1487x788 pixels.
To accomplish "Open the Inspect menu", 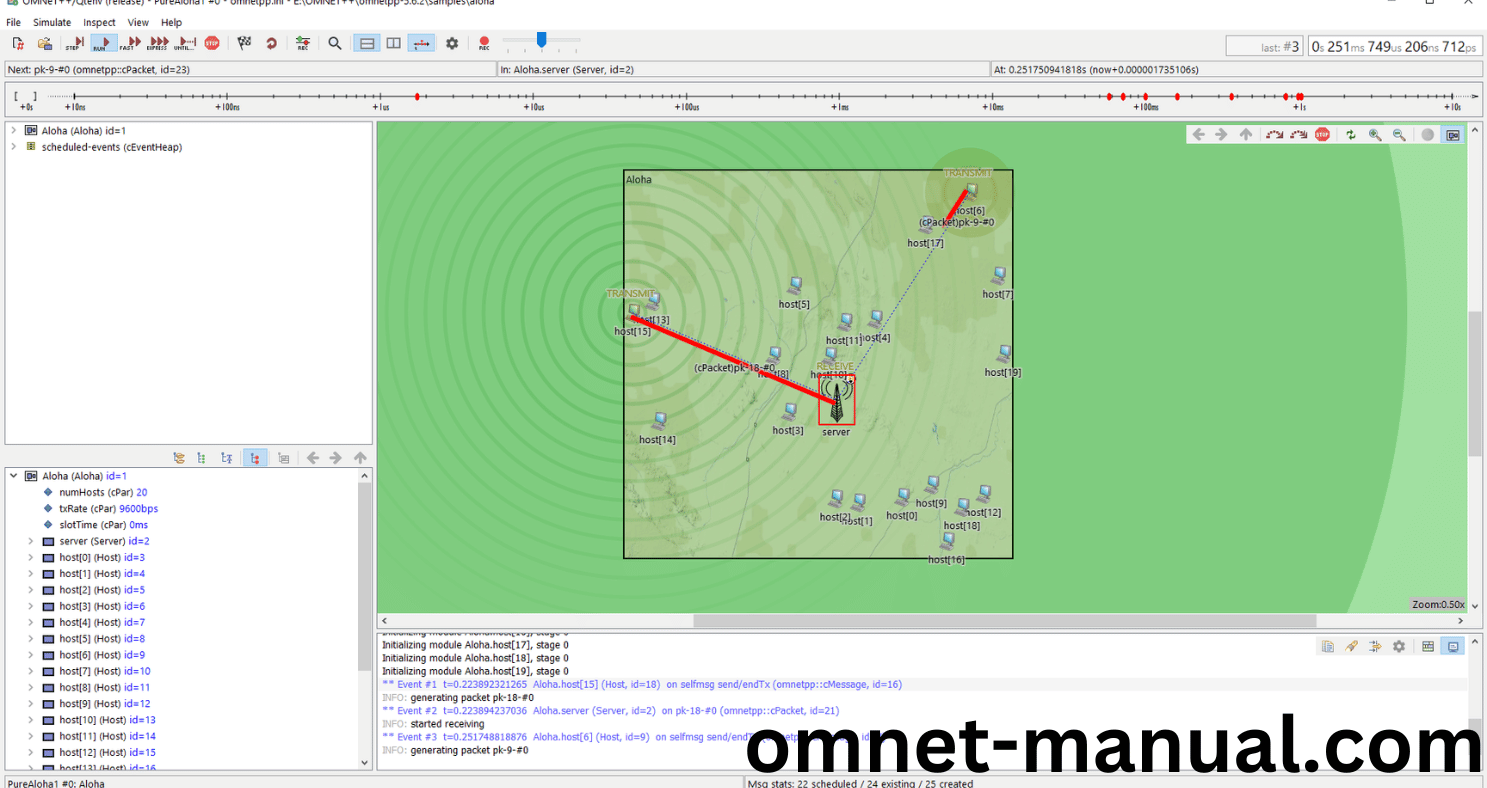I will (x=99, y=22).
